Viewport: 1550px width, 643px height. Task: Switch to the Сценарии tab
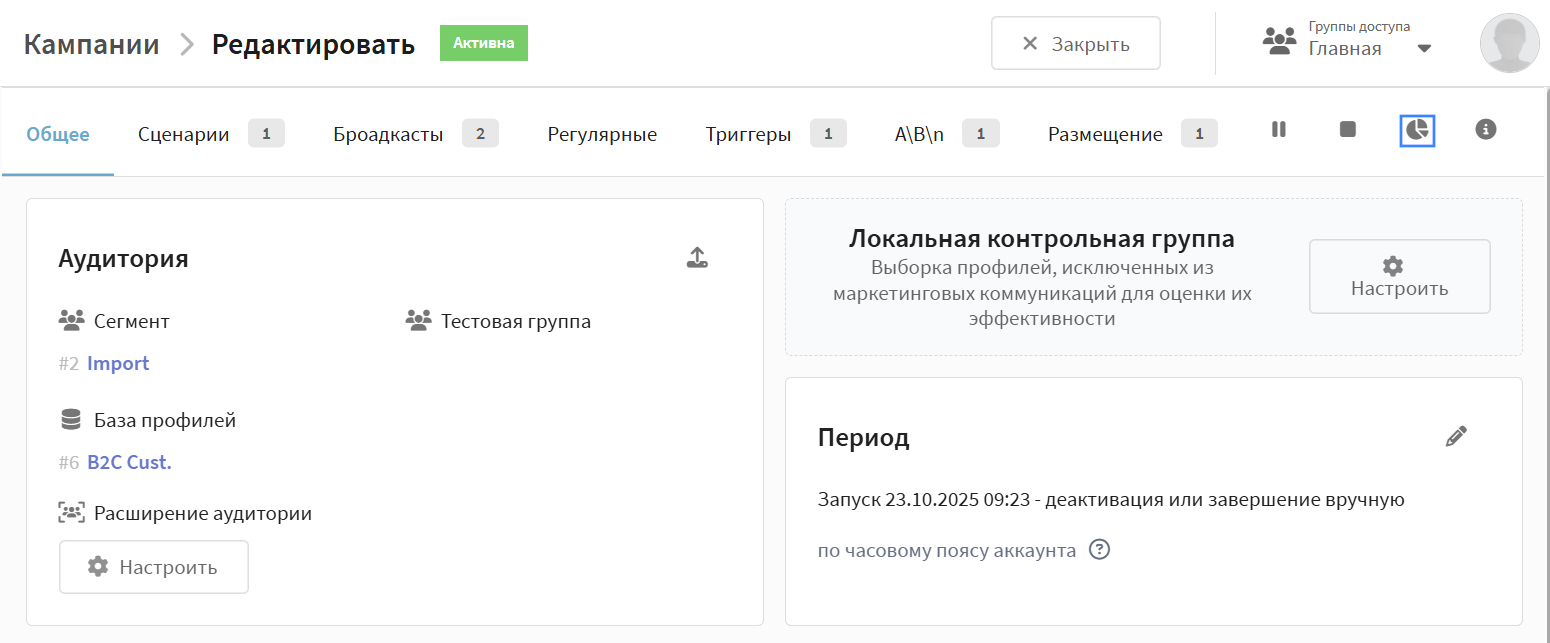coord(184,134)
